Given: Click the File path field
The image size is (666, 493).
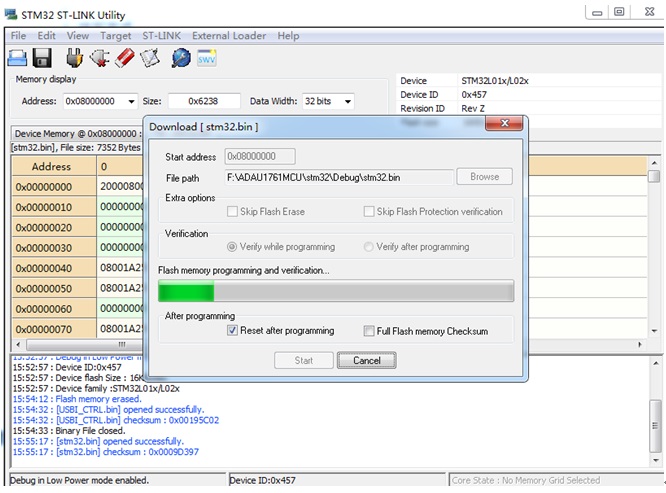Looking at the screenshot, I should point(339,177).
